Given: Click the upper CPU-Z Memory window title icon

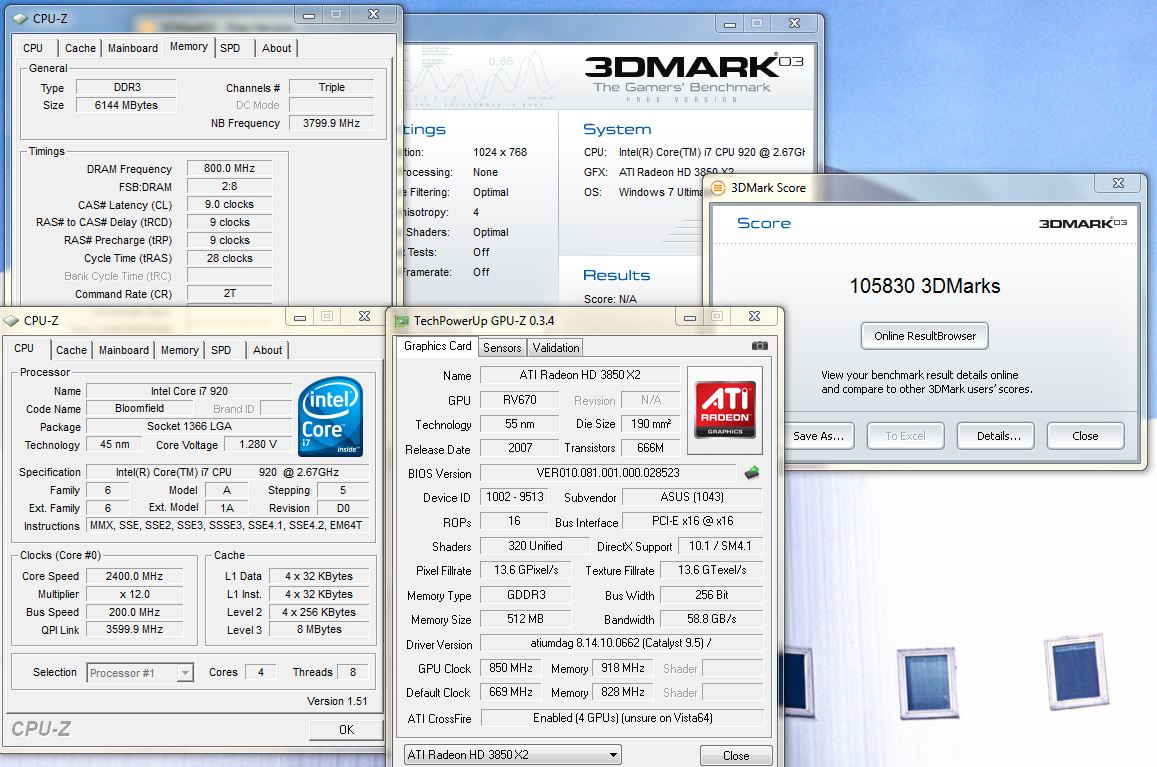Looking at the screenshot, I should click(20, 18).
